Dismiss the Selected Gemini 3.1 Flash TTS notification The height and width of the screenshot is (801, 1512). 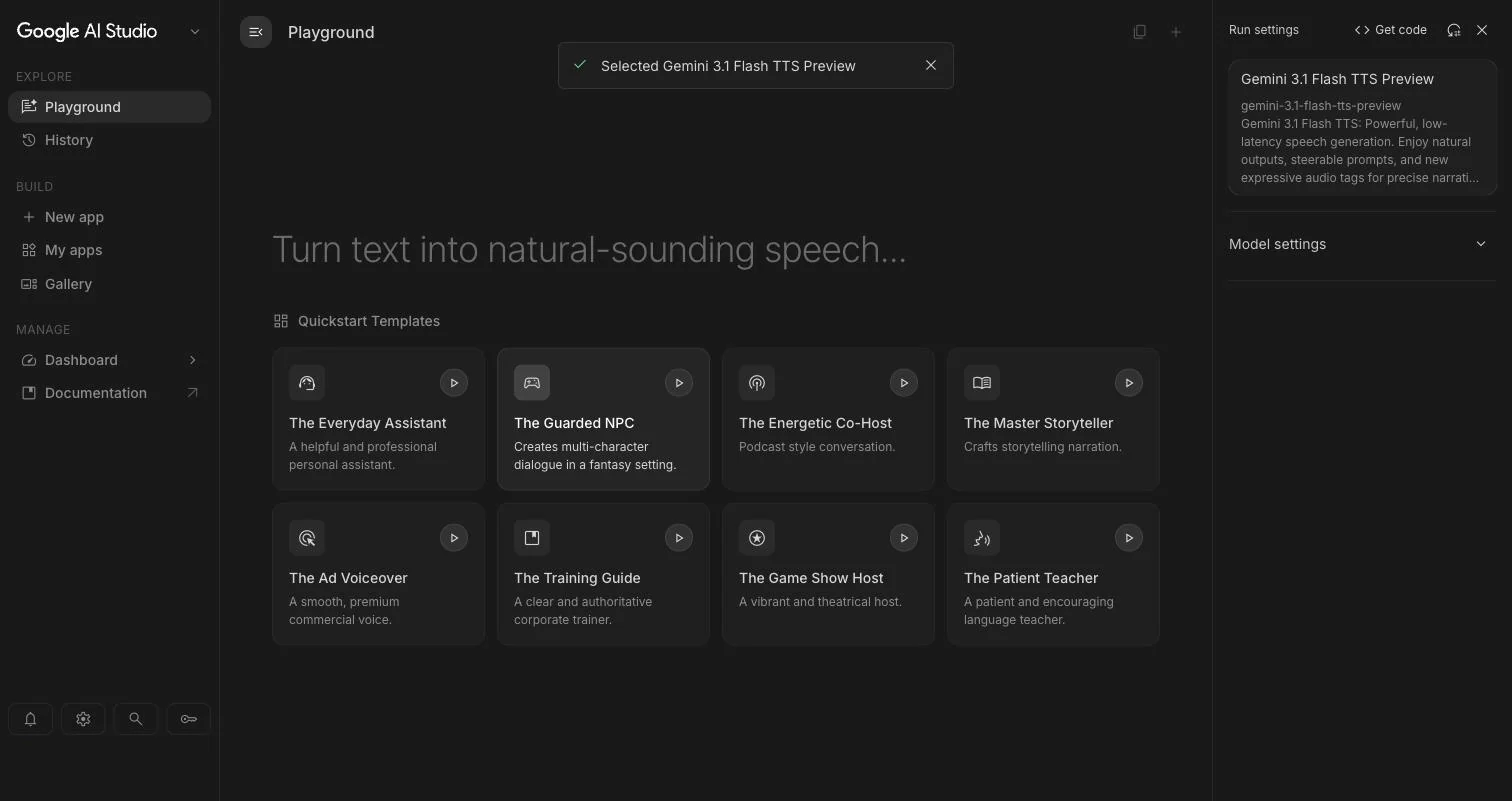coord(931,66)
